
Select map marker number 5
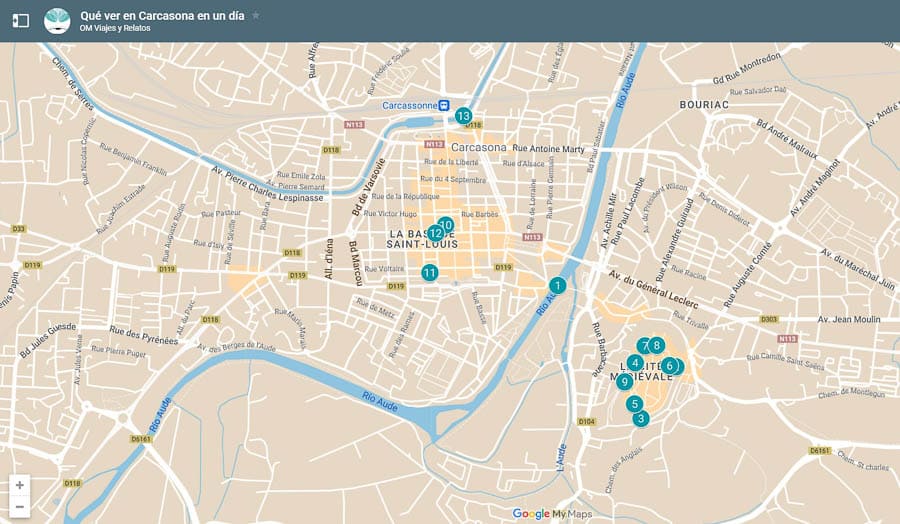[634, 404]
